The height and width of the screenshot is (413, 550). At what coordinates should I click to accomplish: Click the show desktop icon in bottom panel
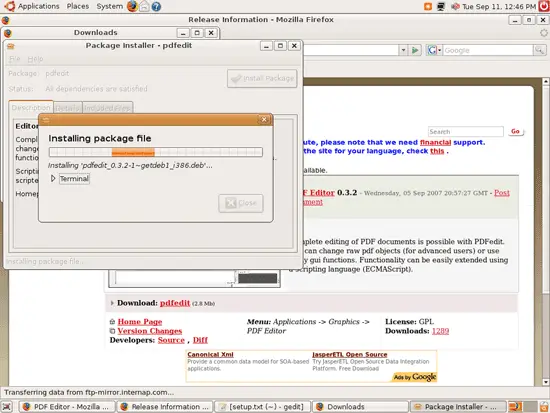pyautogui.click(x=7, y=407)
